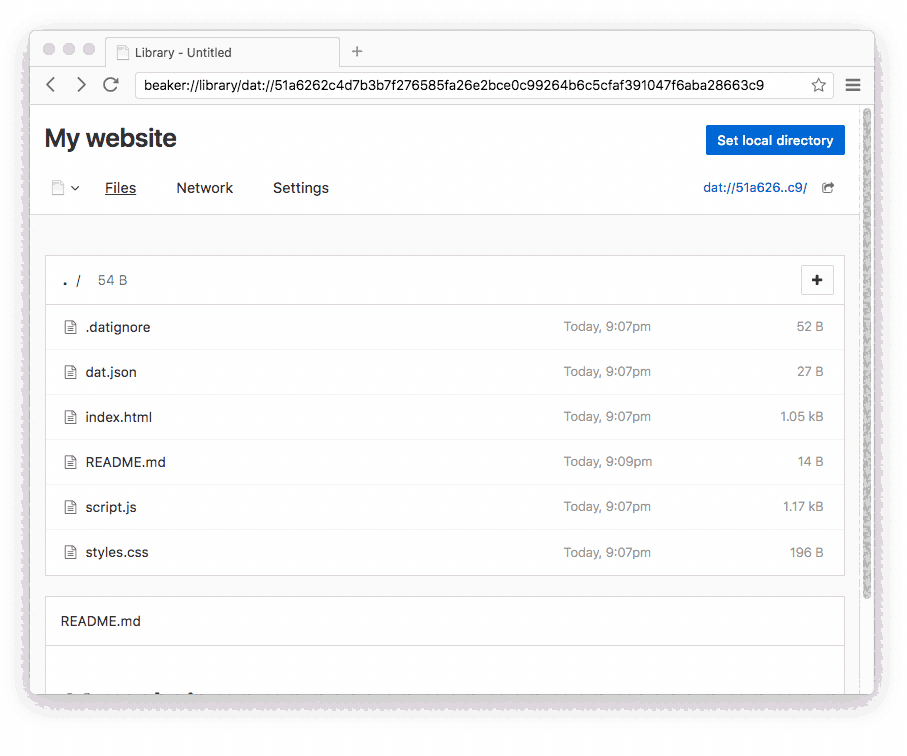Go back with the browser back arrow

click(51, 84)
